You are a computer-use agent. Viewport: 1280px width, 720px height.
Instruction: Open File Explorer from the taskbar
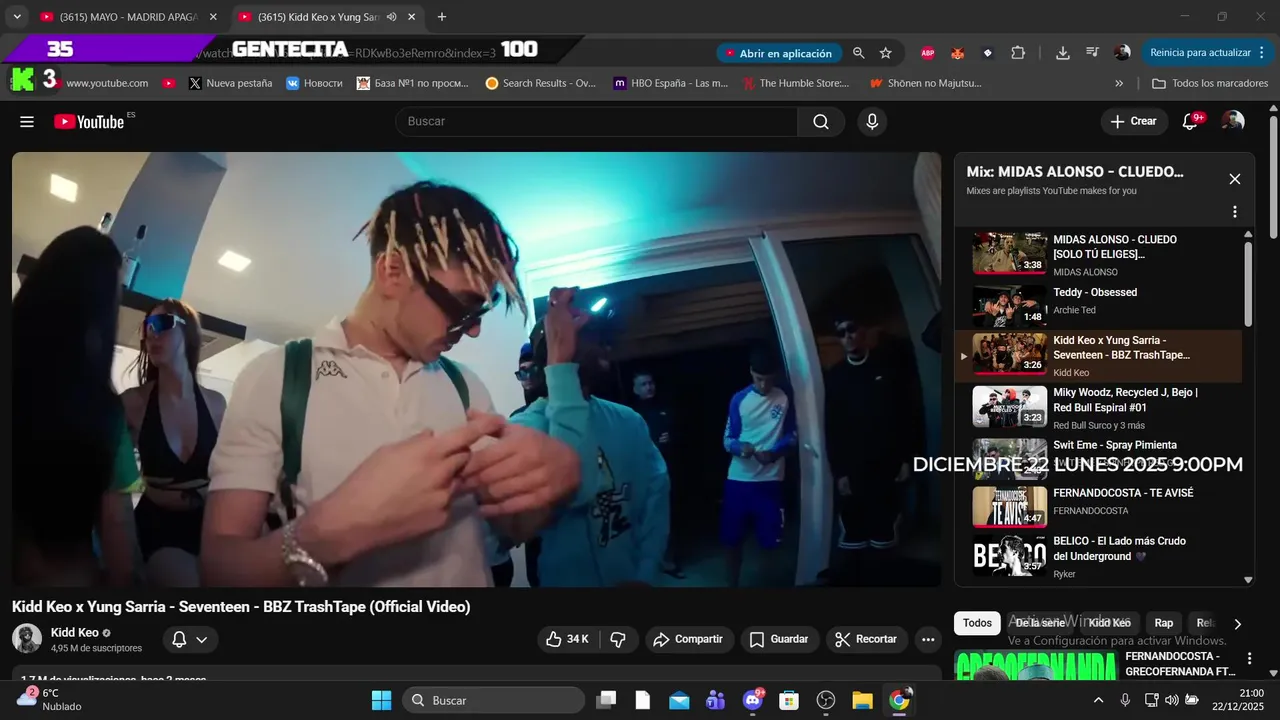862,700
